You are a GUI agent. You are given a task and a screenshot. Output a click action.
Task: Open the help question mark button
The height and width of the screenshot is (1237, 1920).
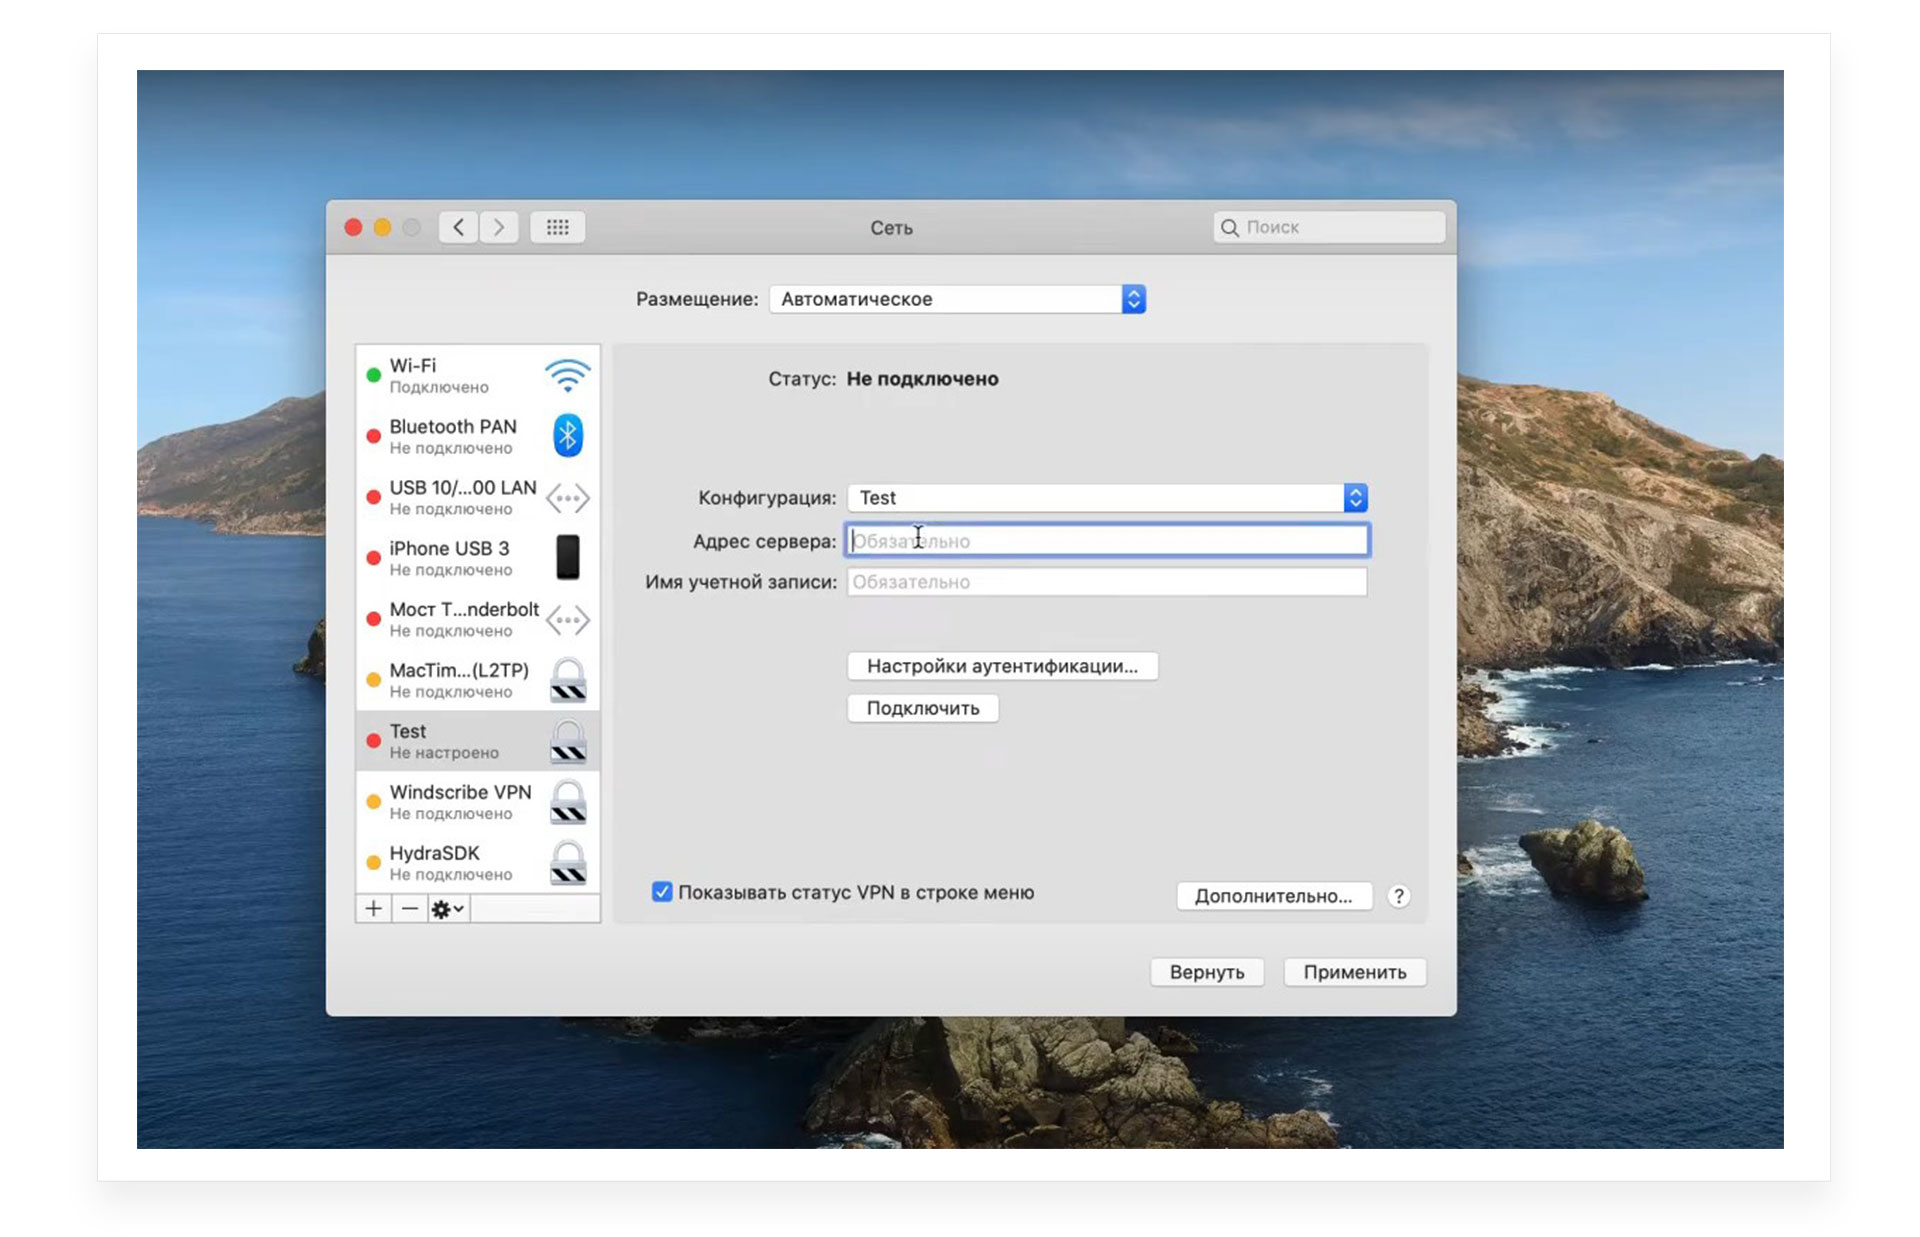pos(1398,896)
